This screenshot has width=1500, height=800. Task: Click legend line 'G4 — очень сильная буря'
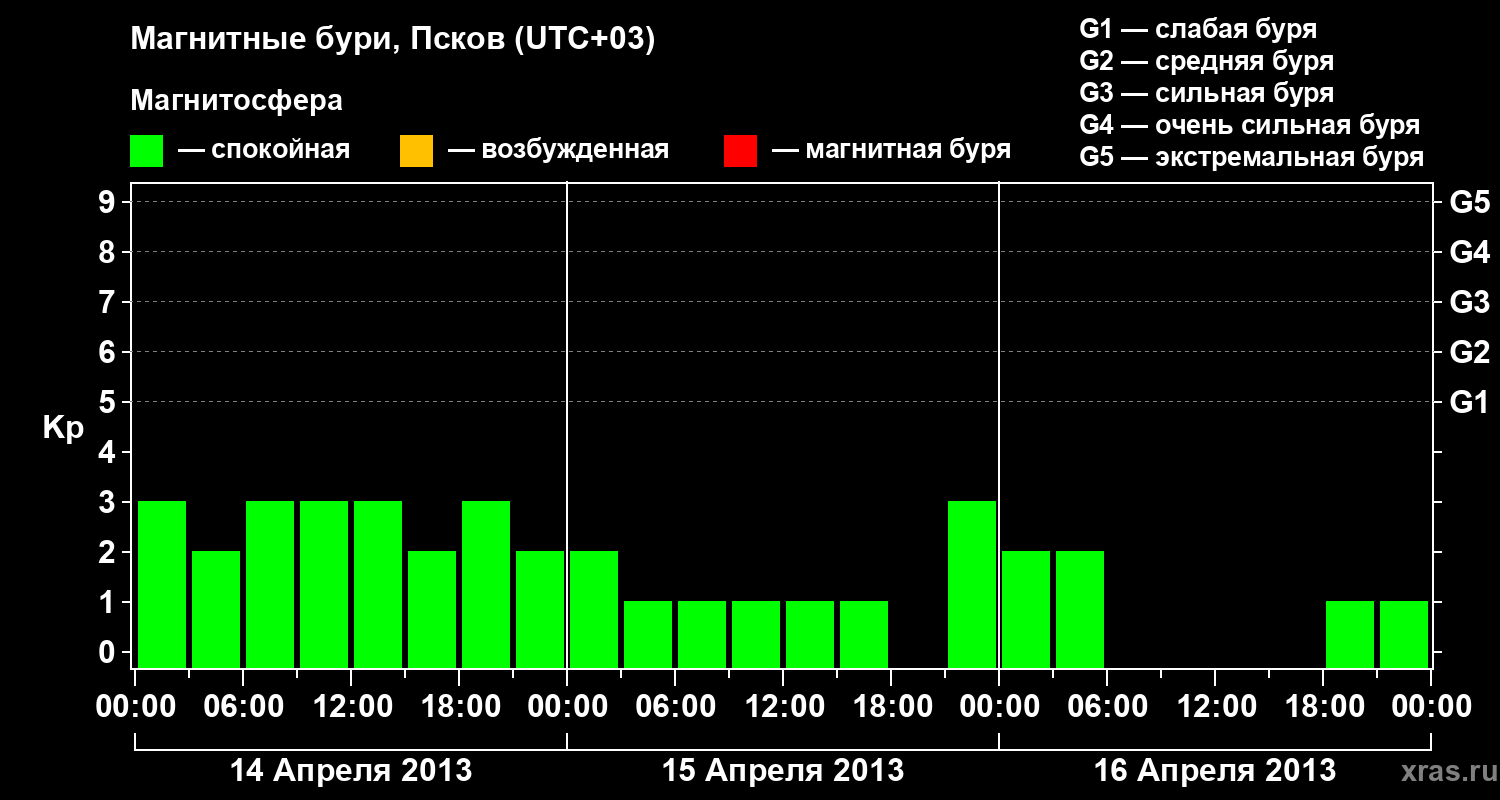tap(1250, 125)
